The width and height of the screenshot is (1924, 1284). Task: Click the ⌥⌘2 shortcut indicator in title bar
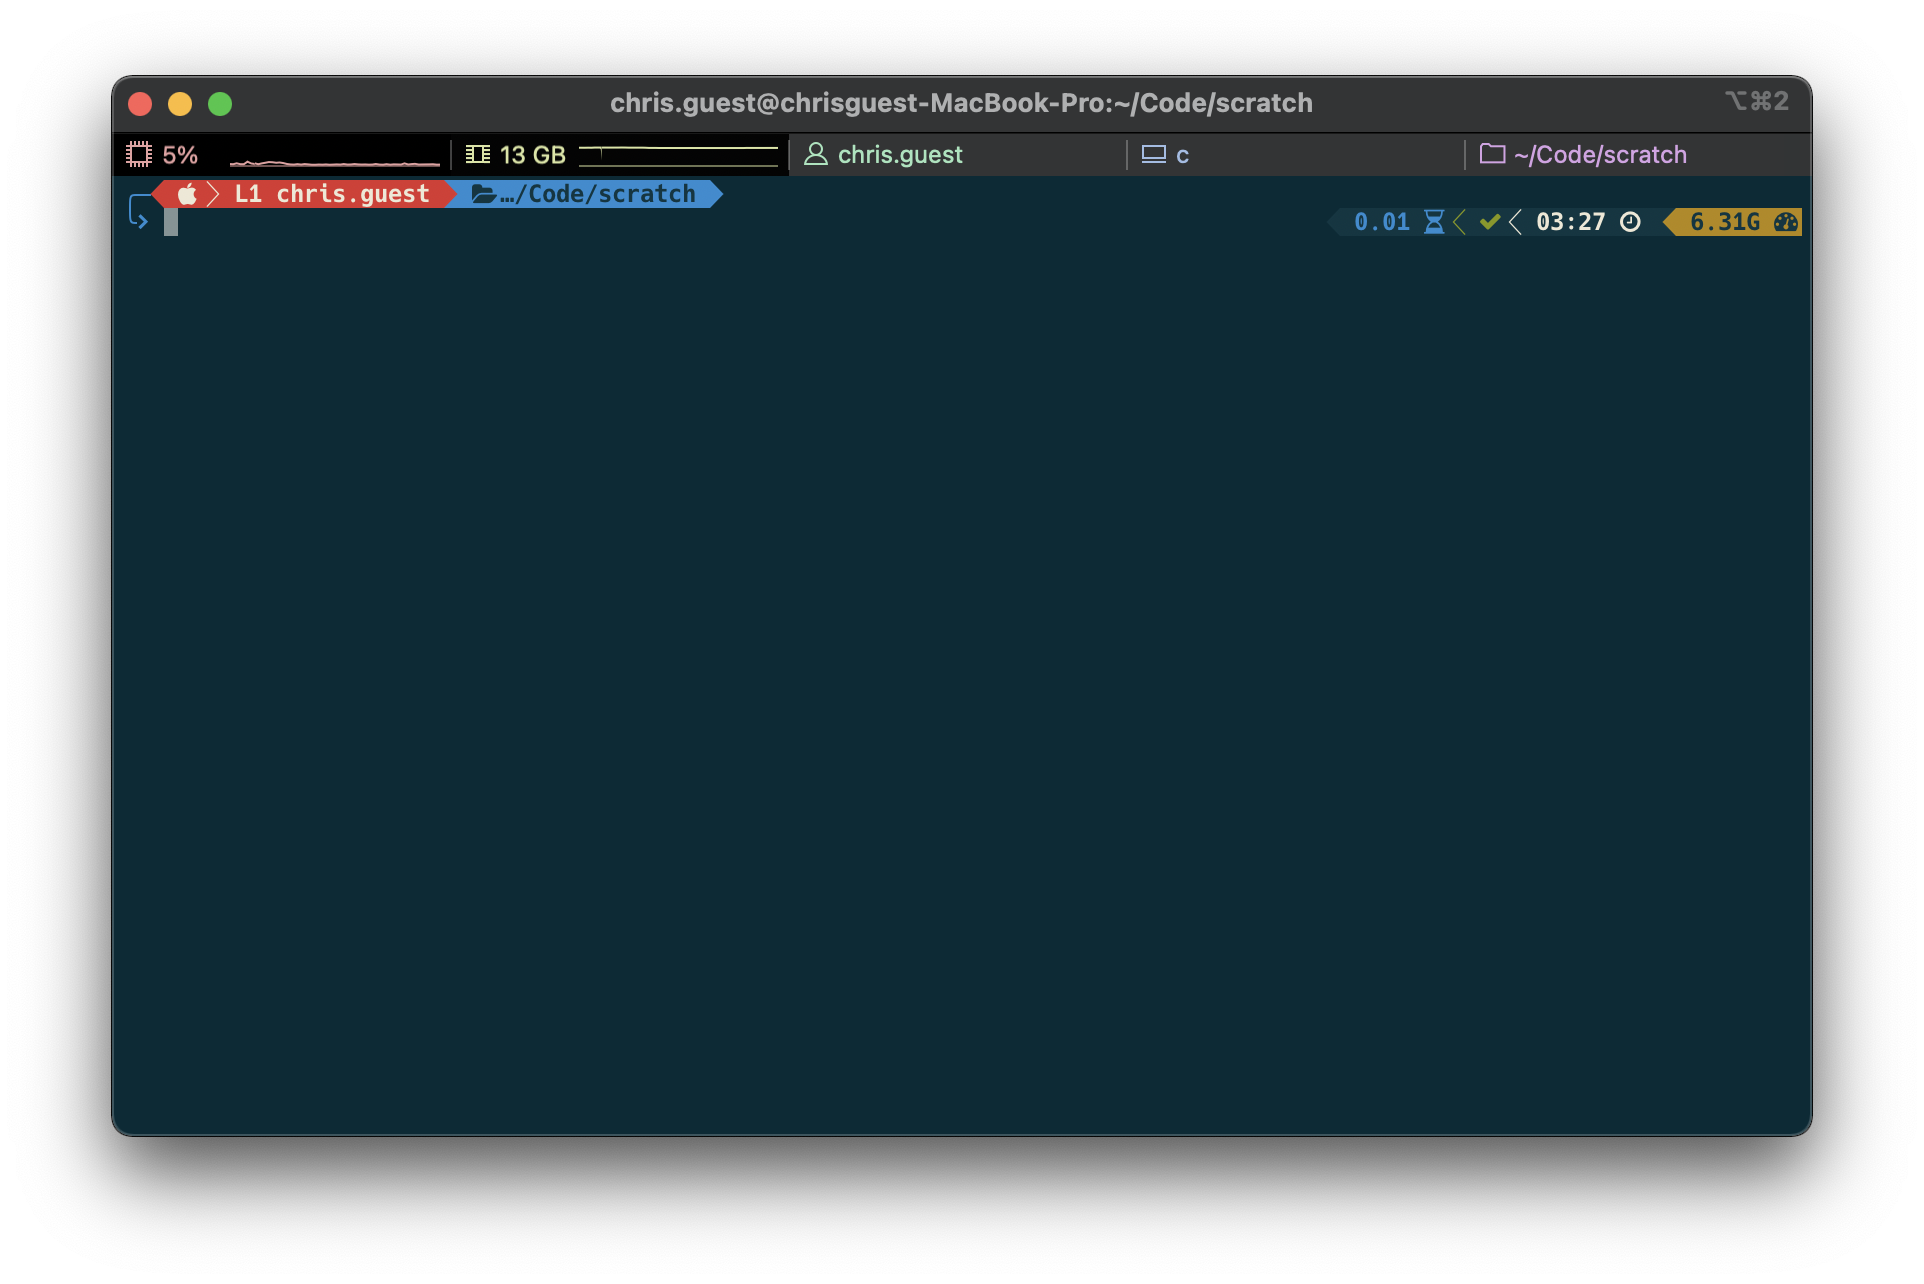1757,101
